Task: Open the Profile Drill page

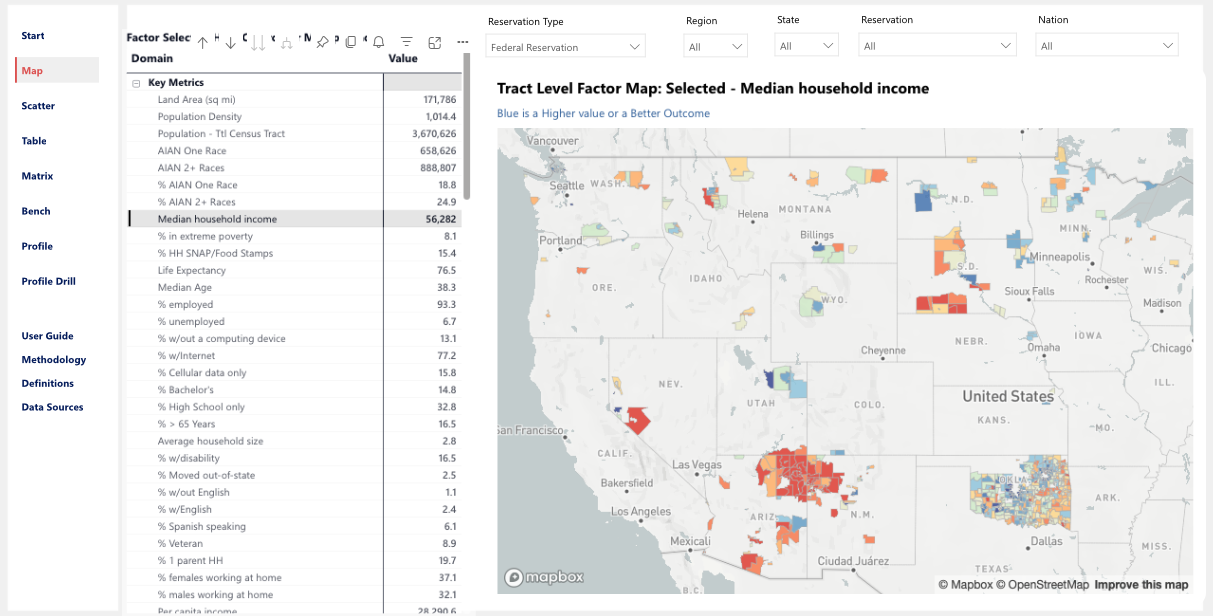Action: click(x=48, y=281)
